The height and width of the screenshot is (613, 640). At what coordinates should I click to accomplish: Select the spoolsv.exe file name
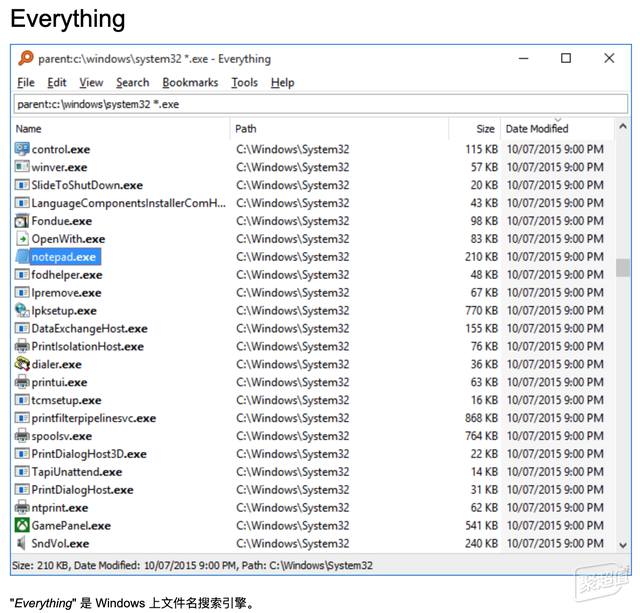[x=62, y=436]
